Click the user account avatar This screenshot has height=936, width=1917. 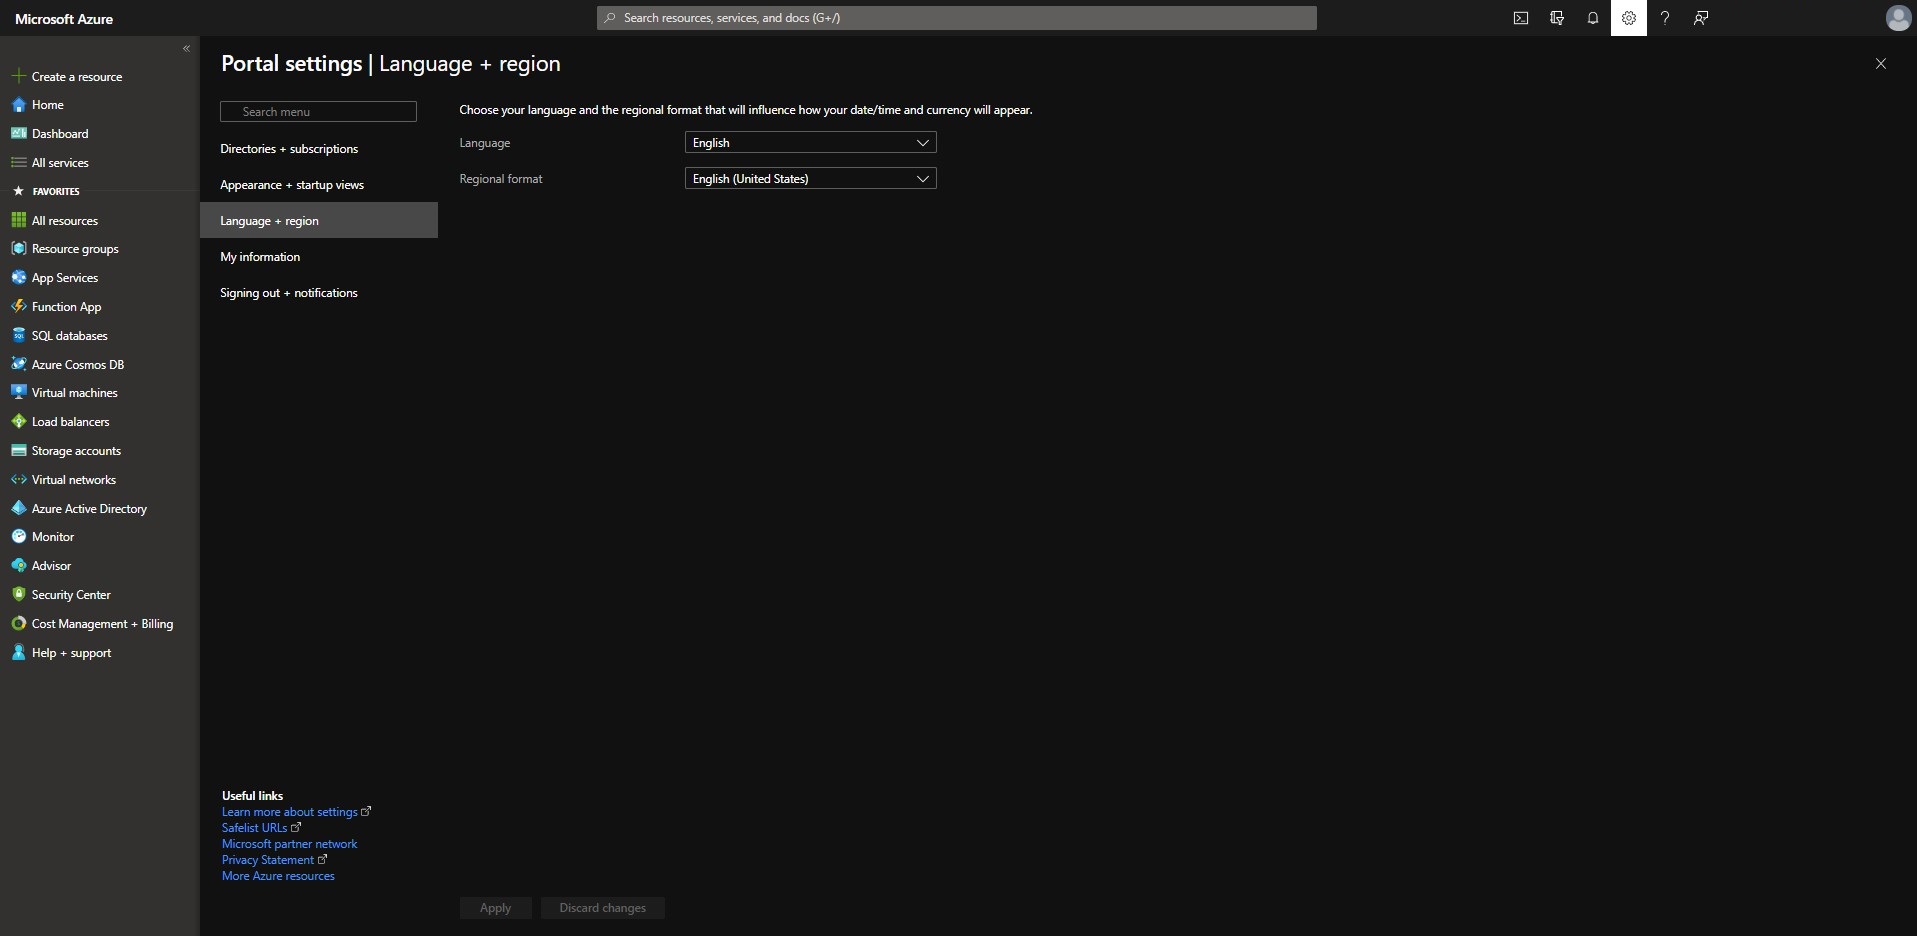tap(1897, 18)
